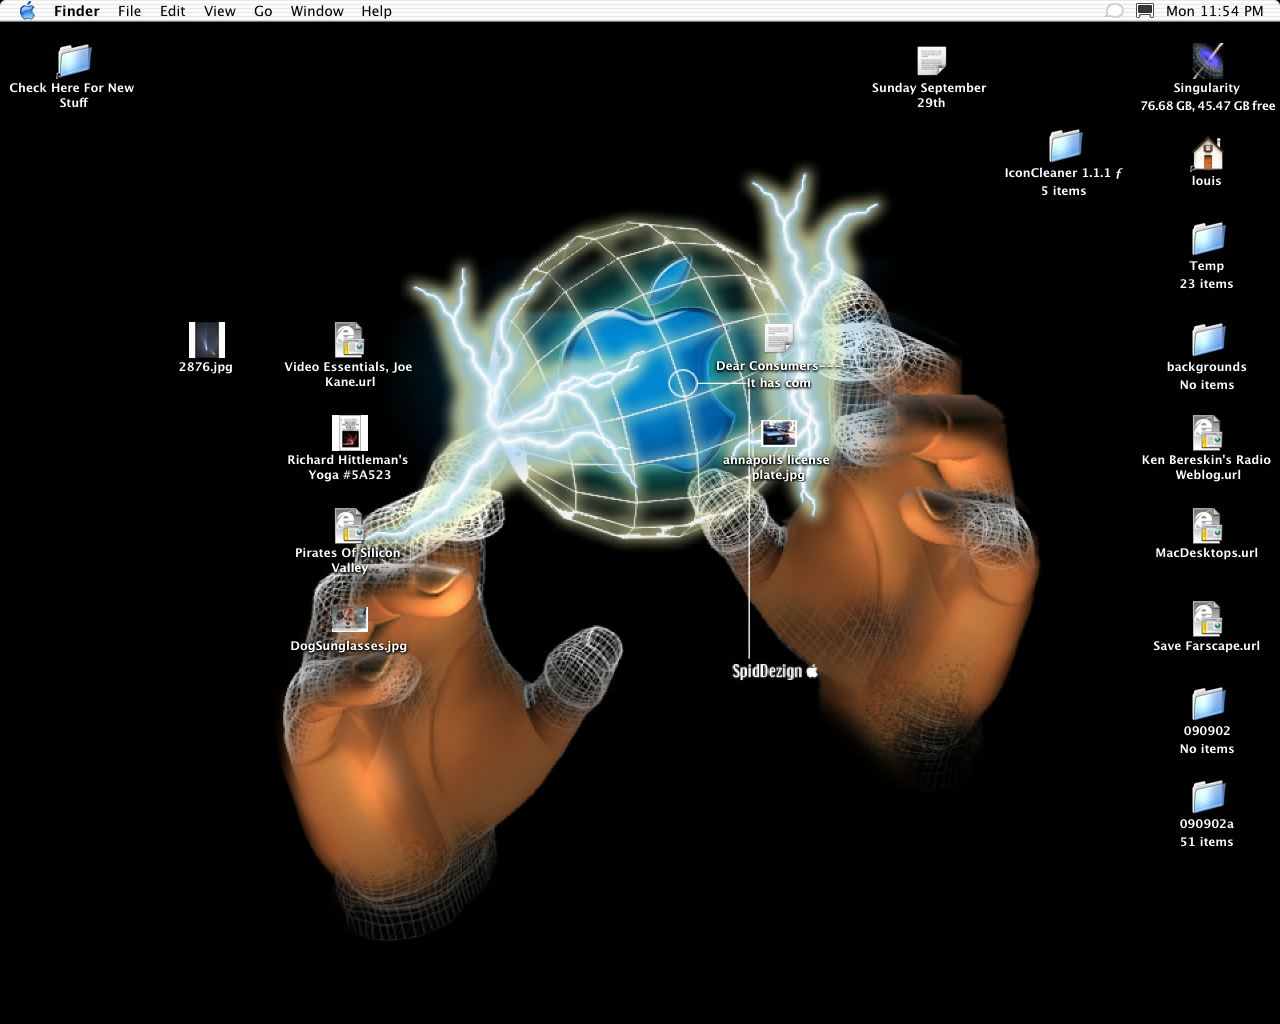The height and width of the screenshot is (1024, 1280).
Task: Select the Pirates Of Silicon Valley icon
Action: [348, 526]
